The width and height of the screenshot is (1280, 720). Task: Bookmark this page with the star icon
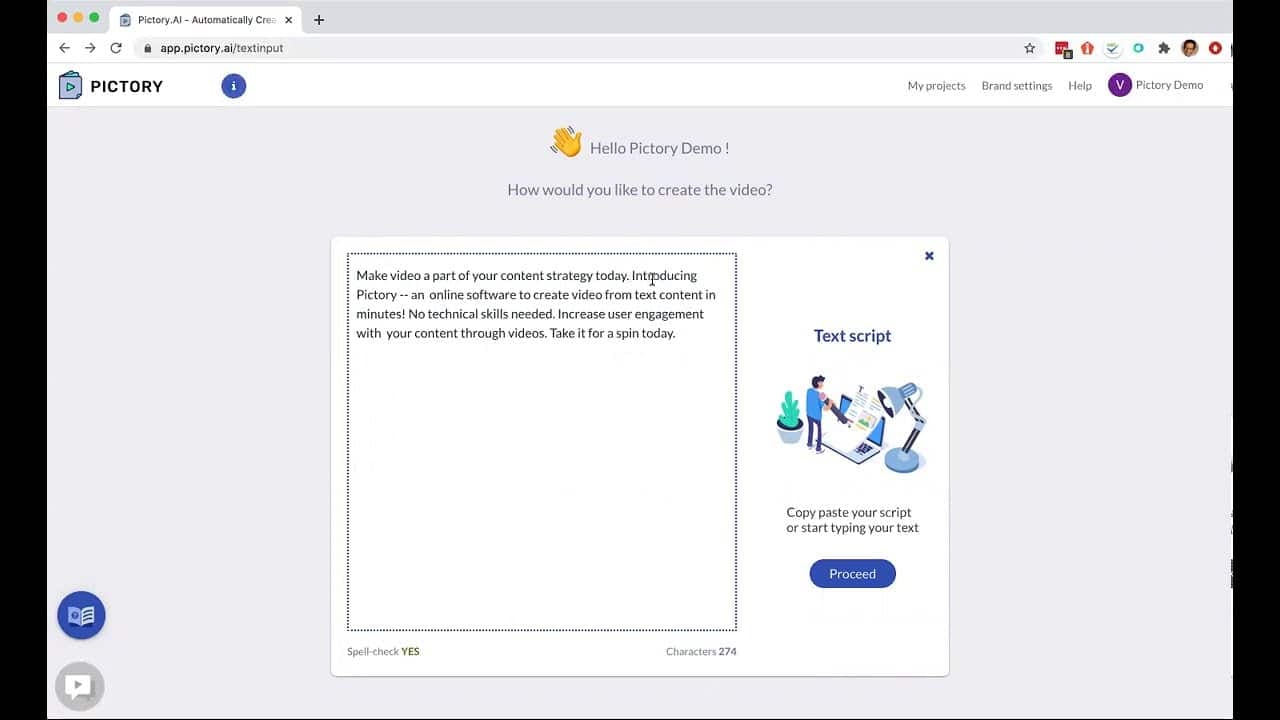[x=1030, y=48]
